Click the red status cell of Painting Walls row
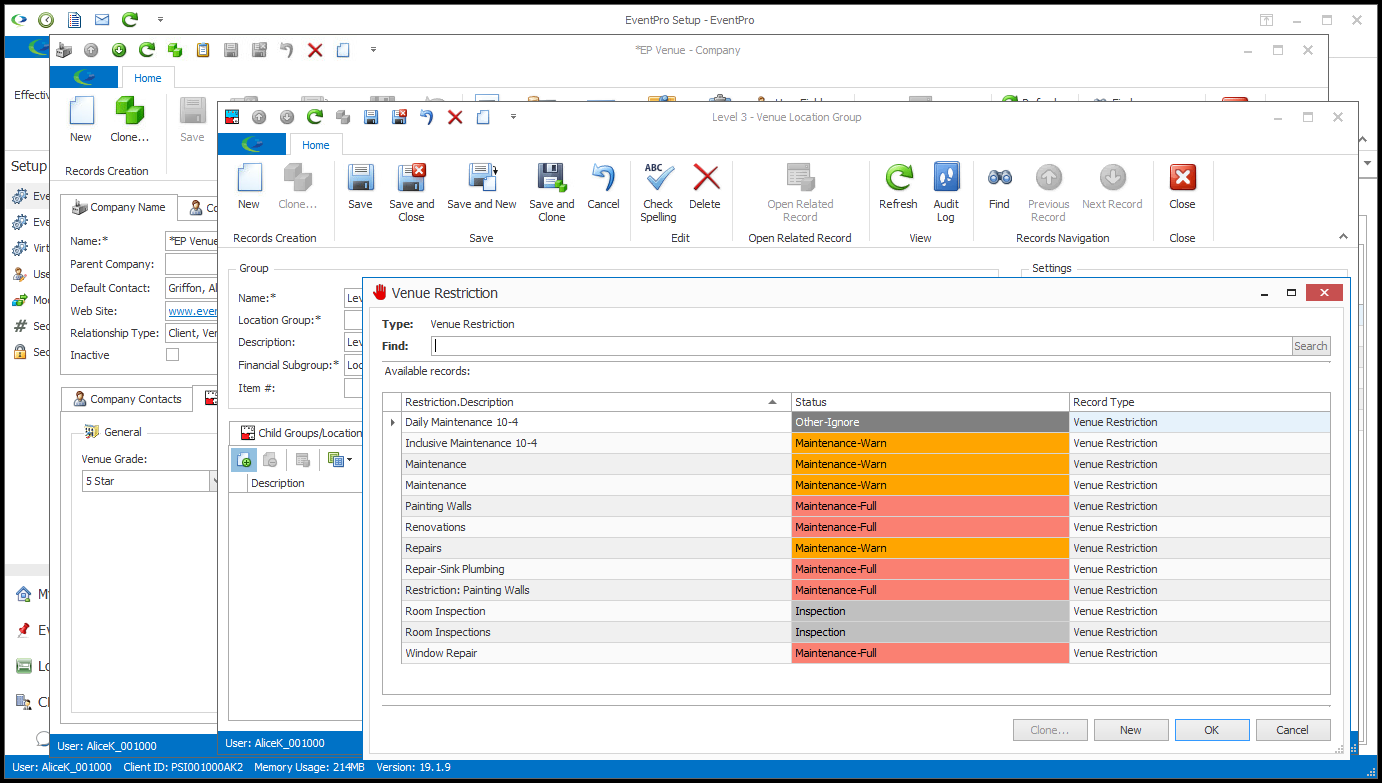Screen dimensions: 1382x783 pos(930,506)
